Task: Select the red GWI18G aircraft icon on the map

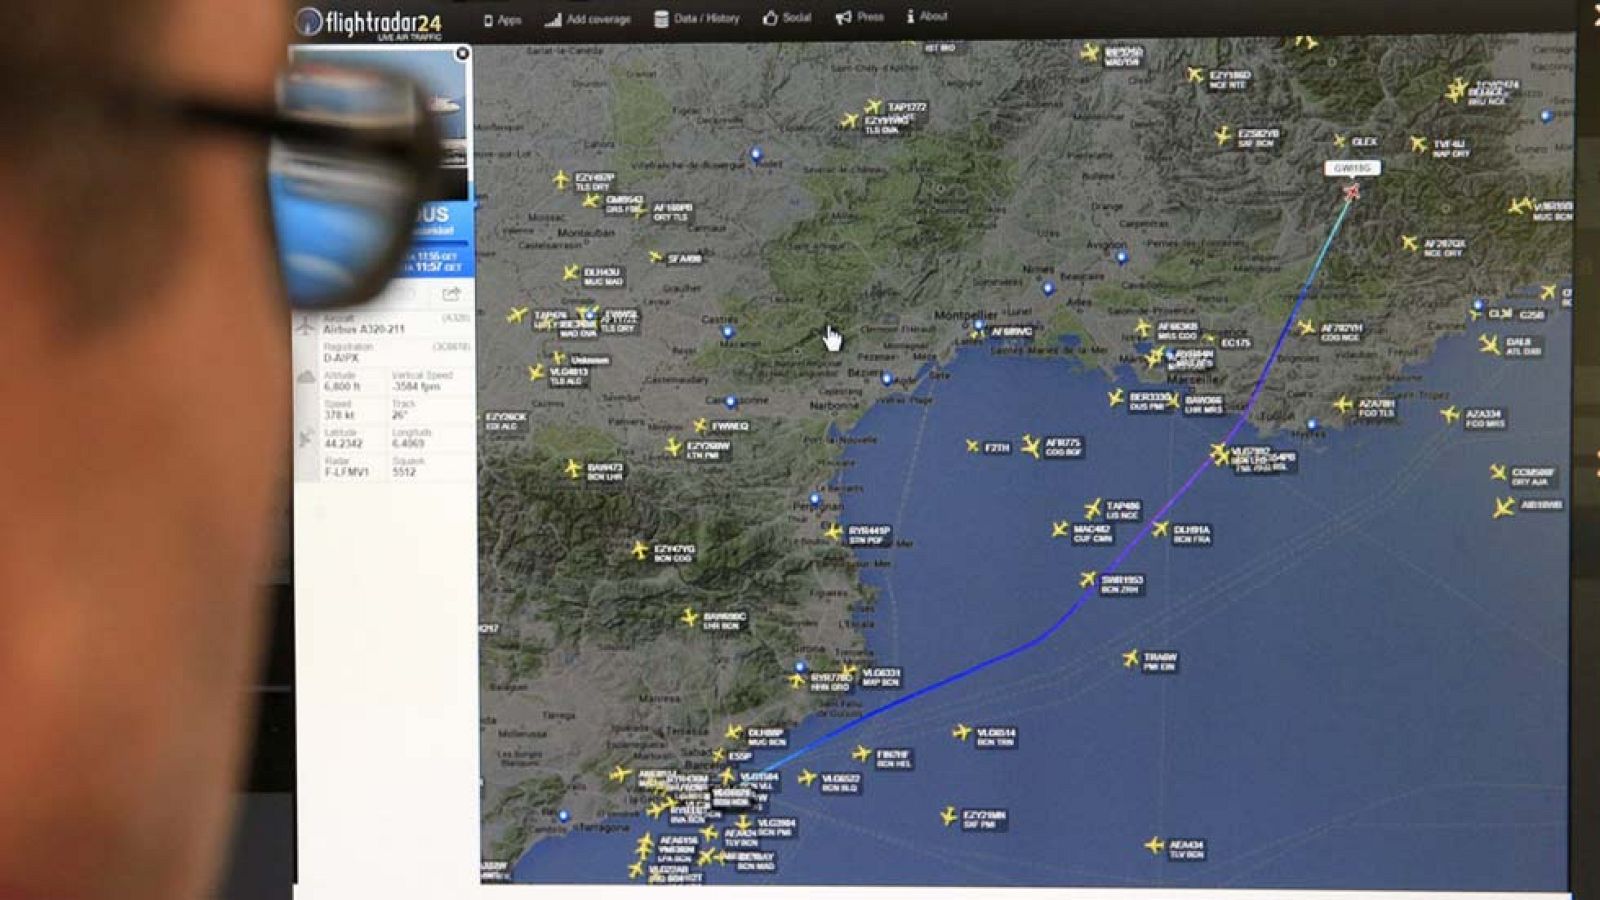Action: [x=1352, y=190]
